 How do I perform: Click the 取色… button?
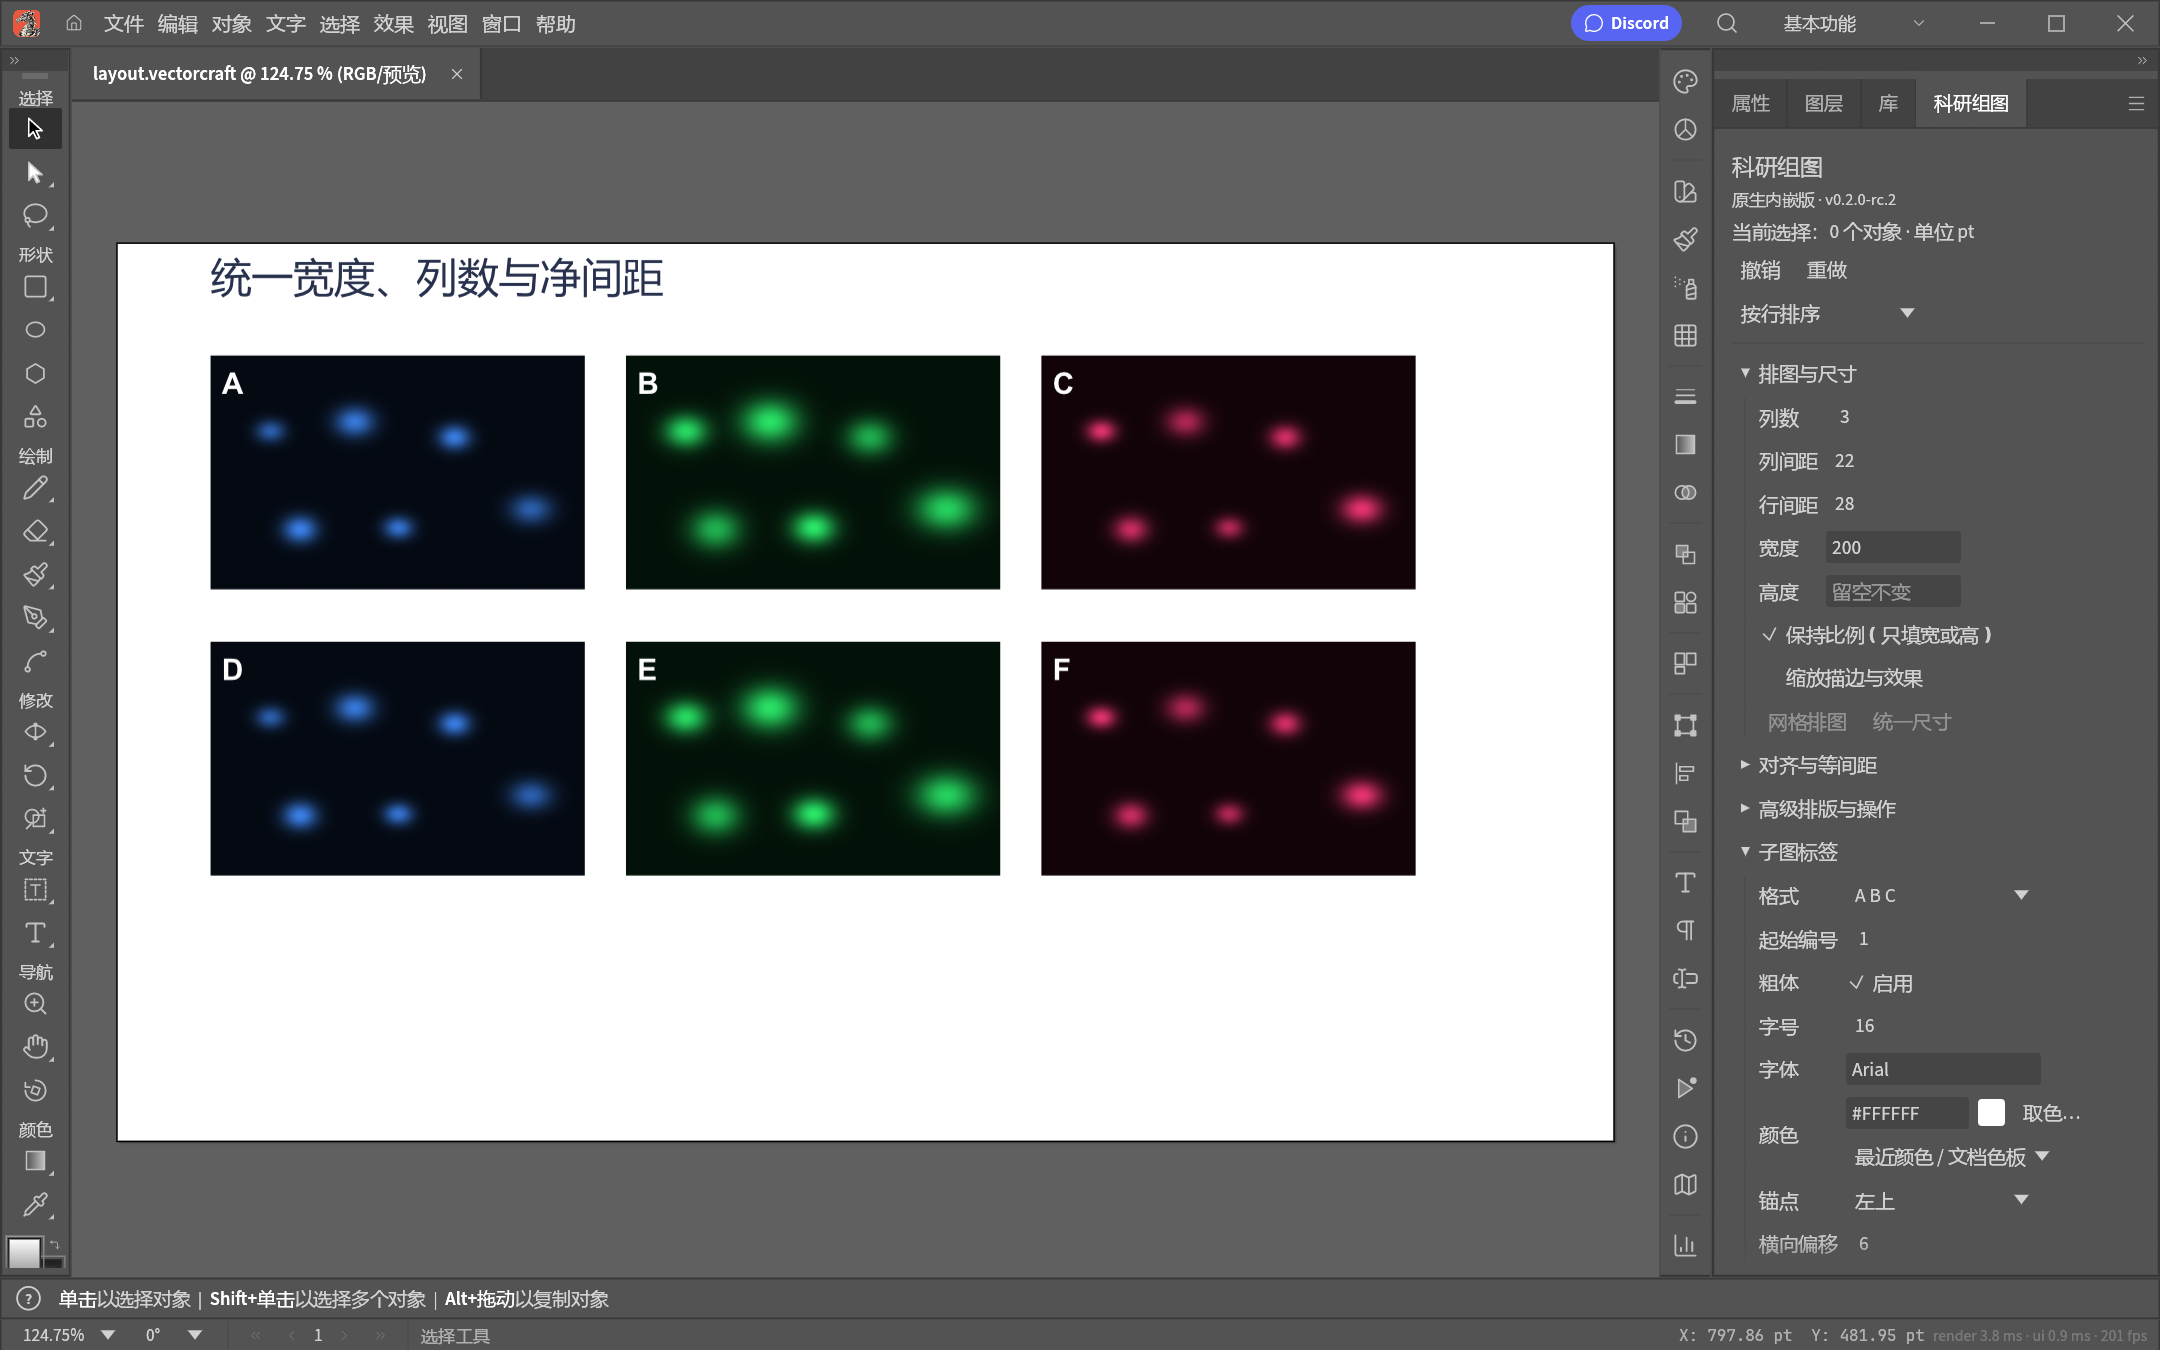click(2051, 1113)
